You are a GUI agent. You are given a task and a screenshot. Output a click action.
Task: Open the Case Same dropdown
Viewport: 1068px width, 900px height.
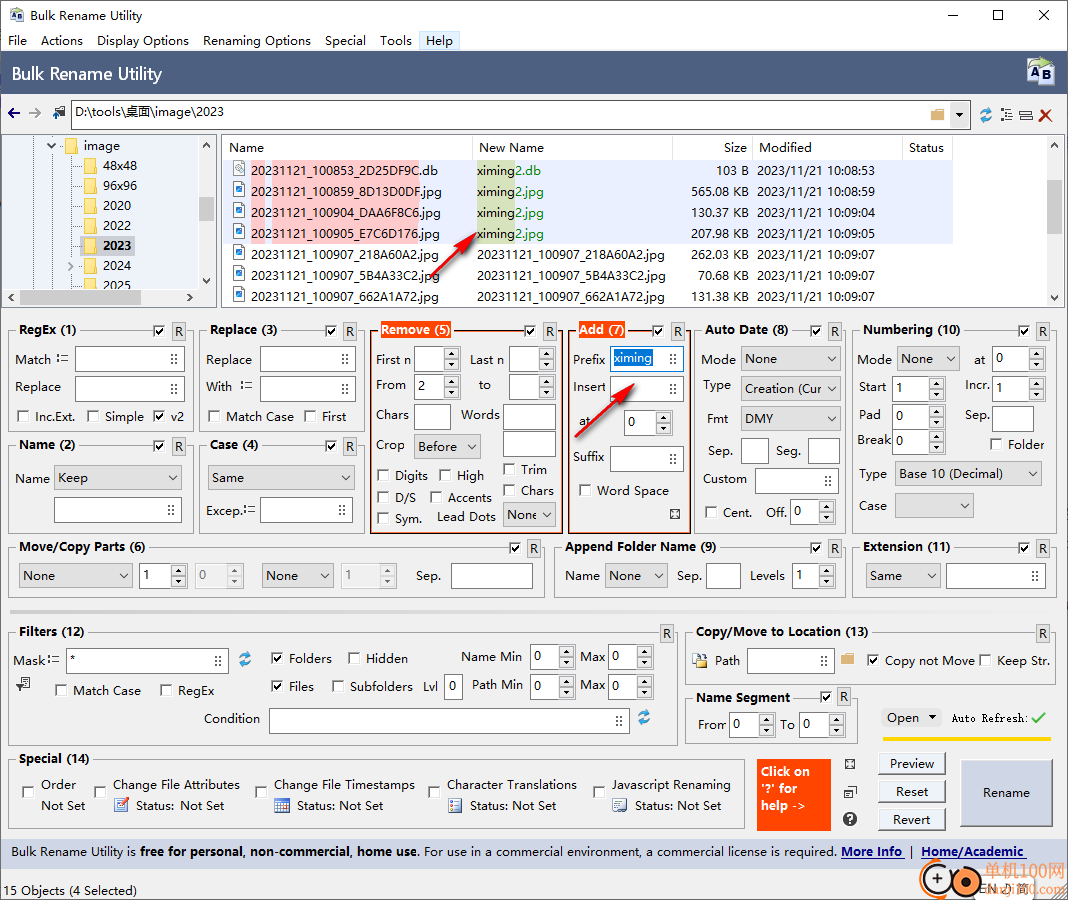(281, 478)
